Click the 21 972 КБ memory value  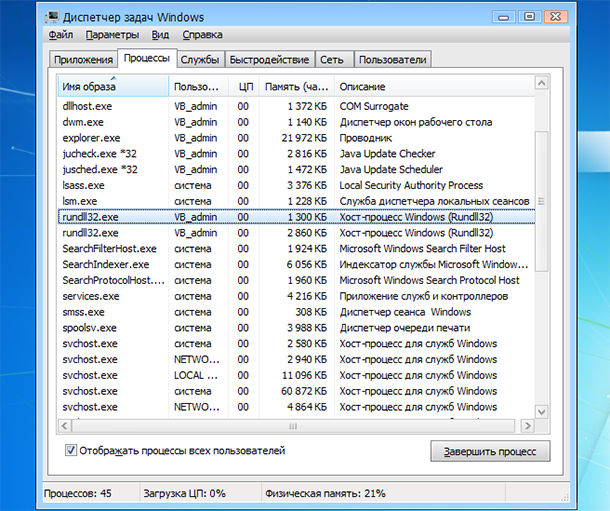[304, 138]
